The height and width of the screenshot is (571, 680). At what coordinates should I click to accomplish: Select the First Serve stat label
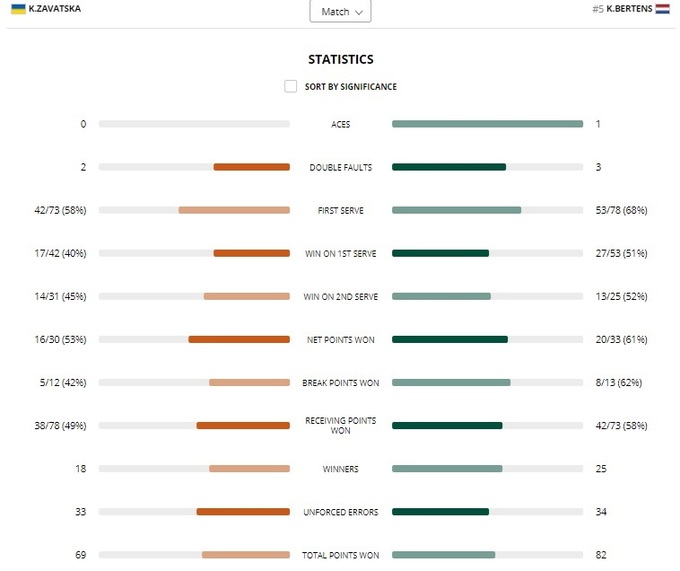pos(340,211)
